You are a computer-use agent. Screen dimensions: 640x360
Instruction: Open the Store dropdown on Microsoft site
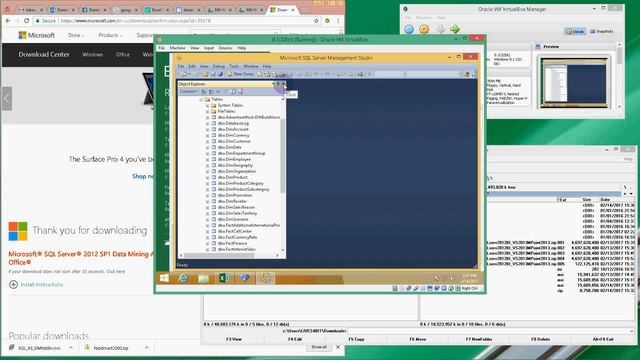76,36
